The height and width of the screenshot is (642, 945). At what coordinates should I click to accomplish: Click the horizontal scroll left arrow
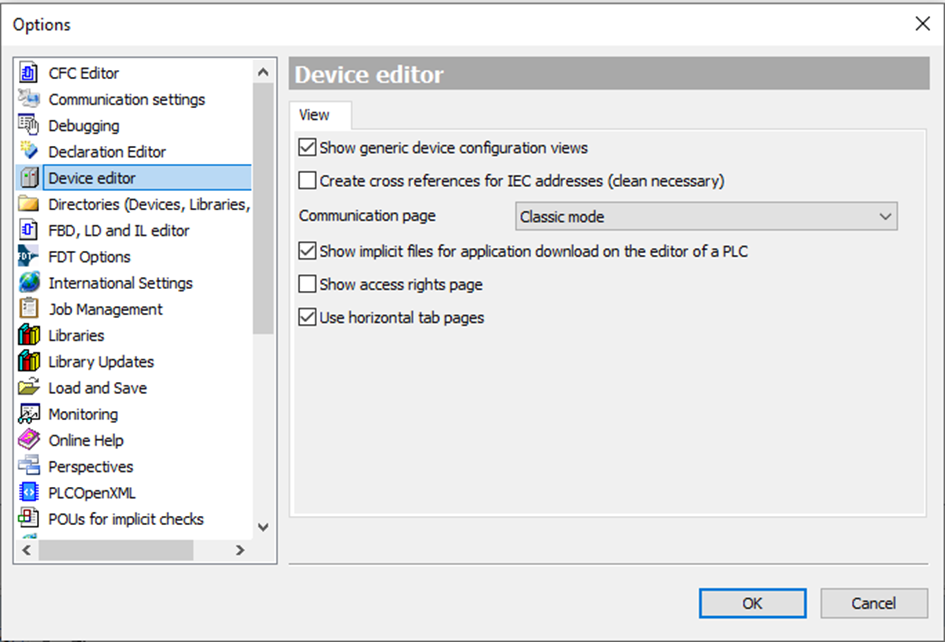[27, 550]
